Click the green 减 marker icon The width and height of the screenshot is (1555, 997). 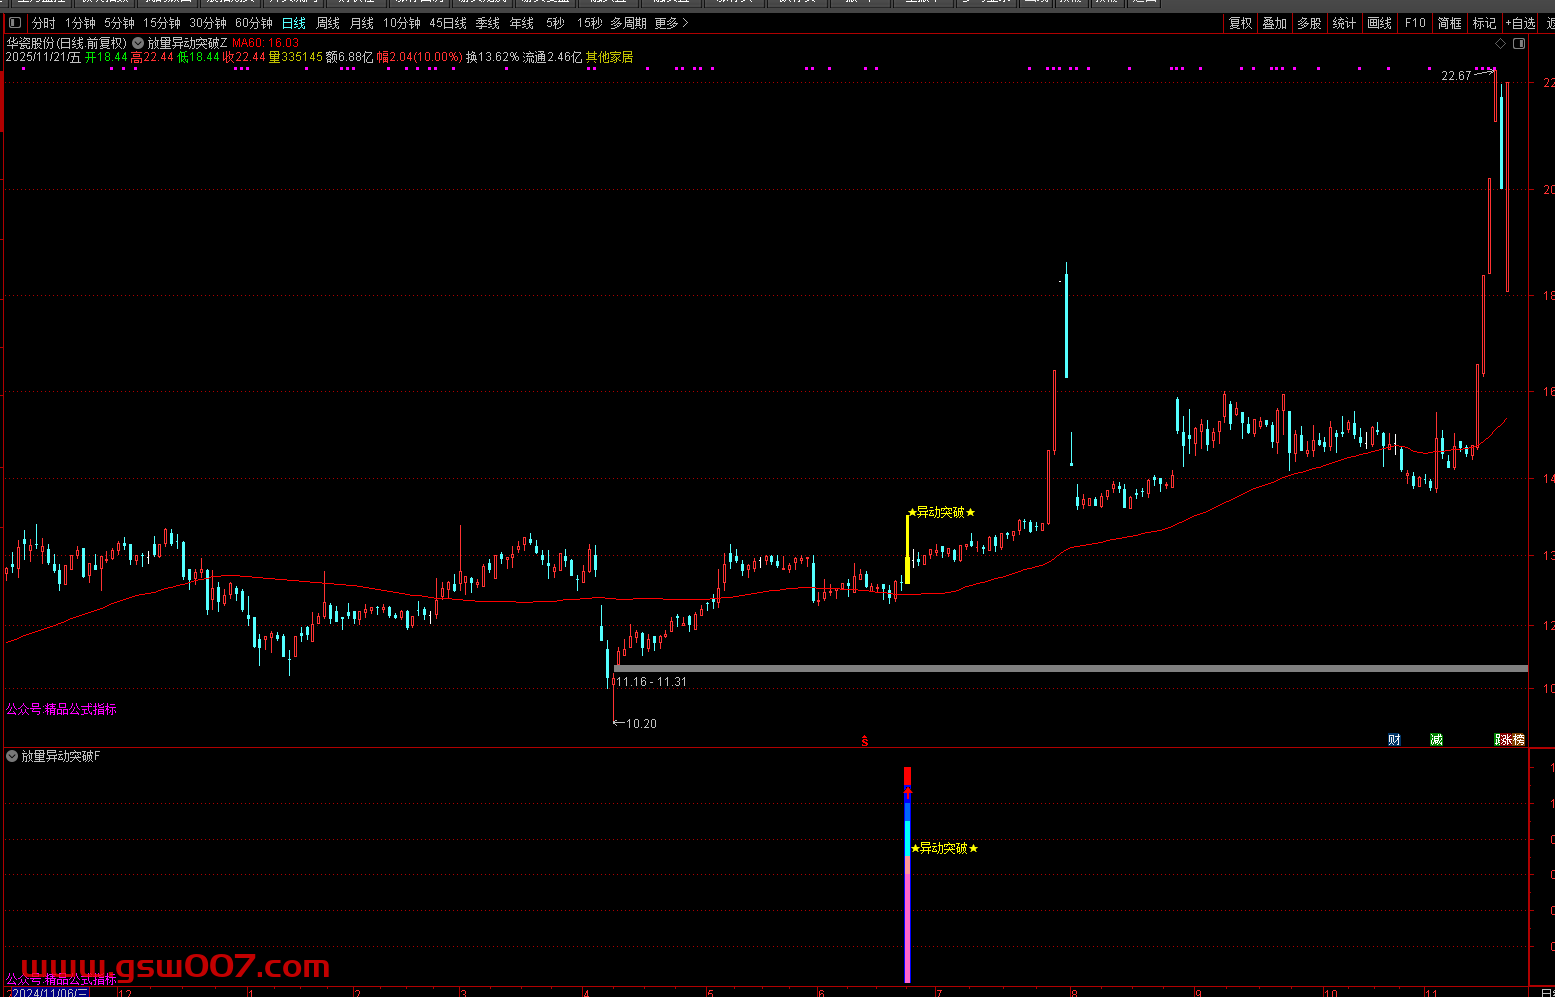1436,740
